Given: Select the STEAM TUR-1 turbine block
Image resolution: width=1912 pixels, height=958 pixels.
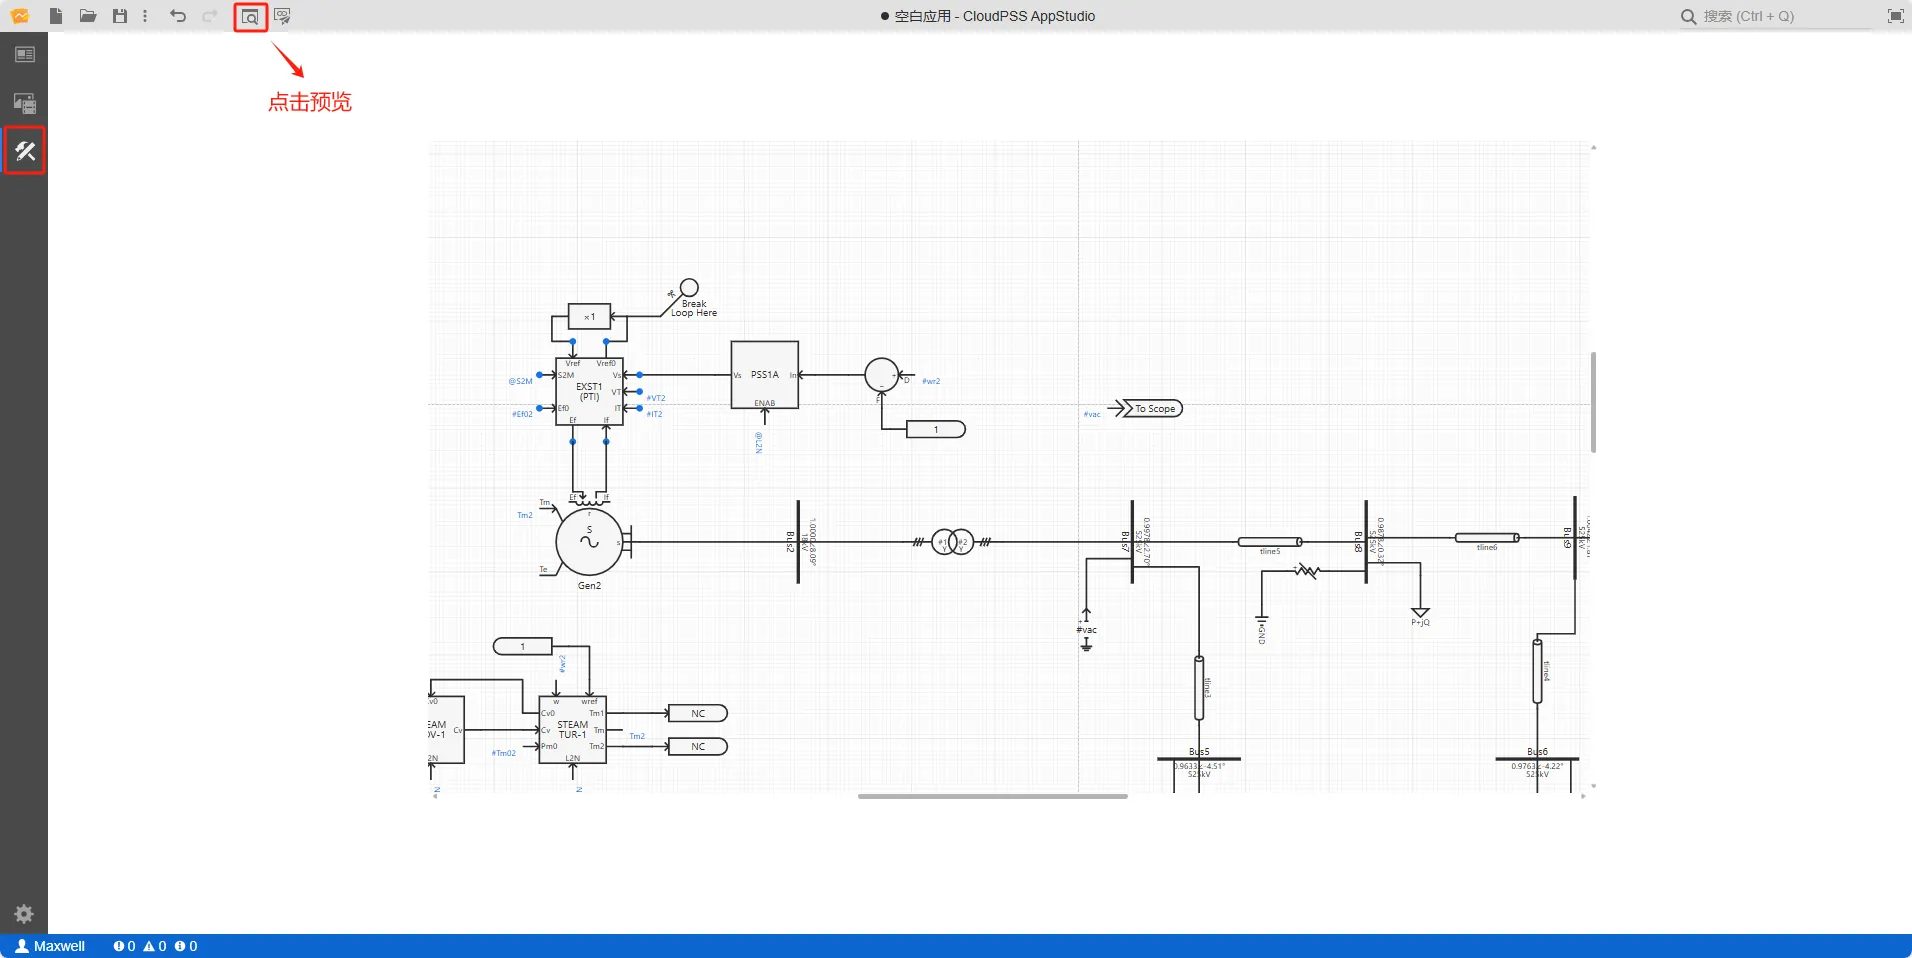Looking at the screenshot, I should (x=573, y=730).
